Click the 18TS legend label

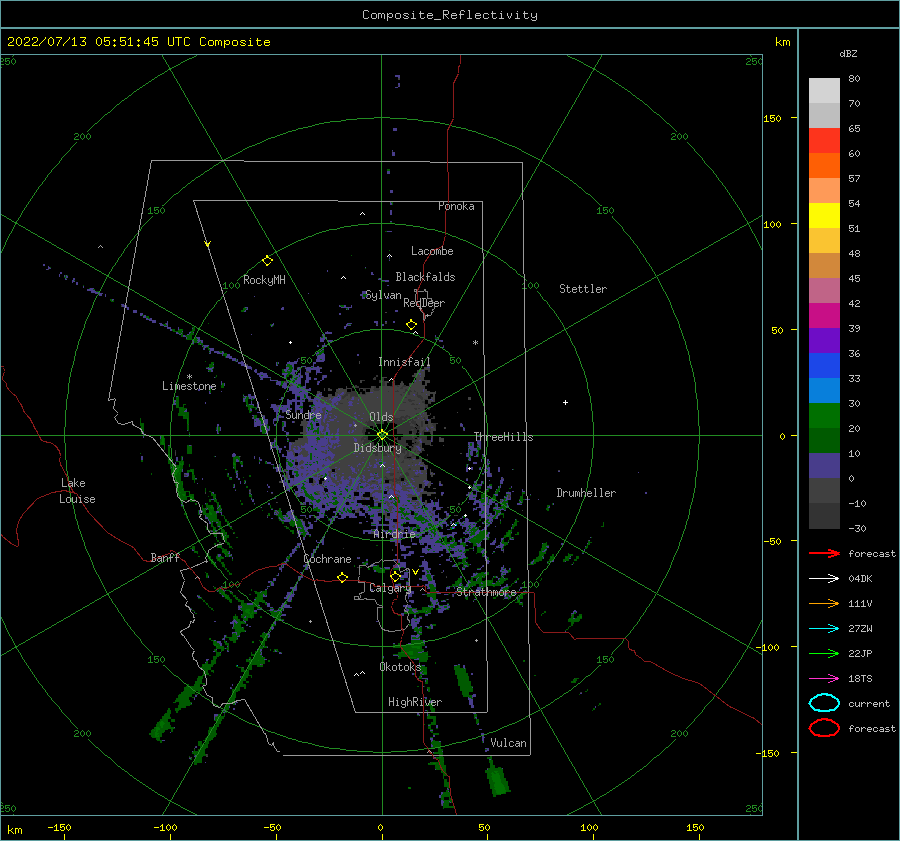pyautogui.click(x=860, y=679)
